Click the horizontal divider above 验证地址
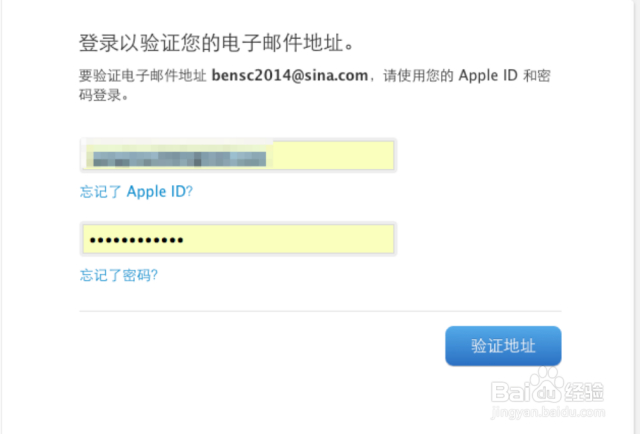Viewport: 640px width, 434px height. pos(320,311)
